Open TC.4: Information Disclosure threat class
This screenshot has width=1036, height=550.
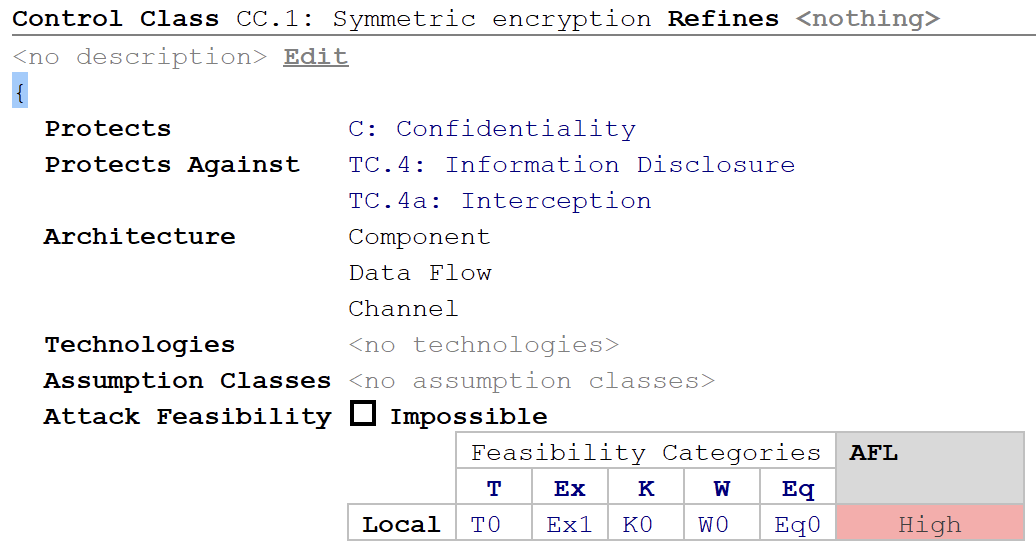572,165
